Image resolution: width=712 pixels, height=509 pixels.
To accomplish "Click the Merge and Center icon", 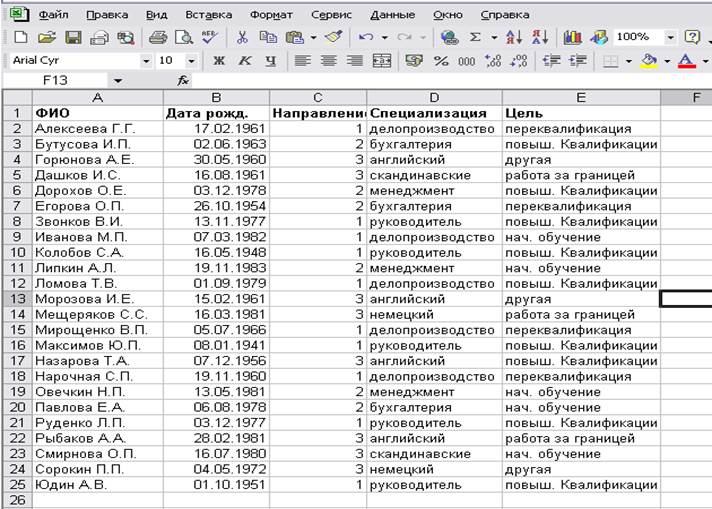I will click(381, 61).
